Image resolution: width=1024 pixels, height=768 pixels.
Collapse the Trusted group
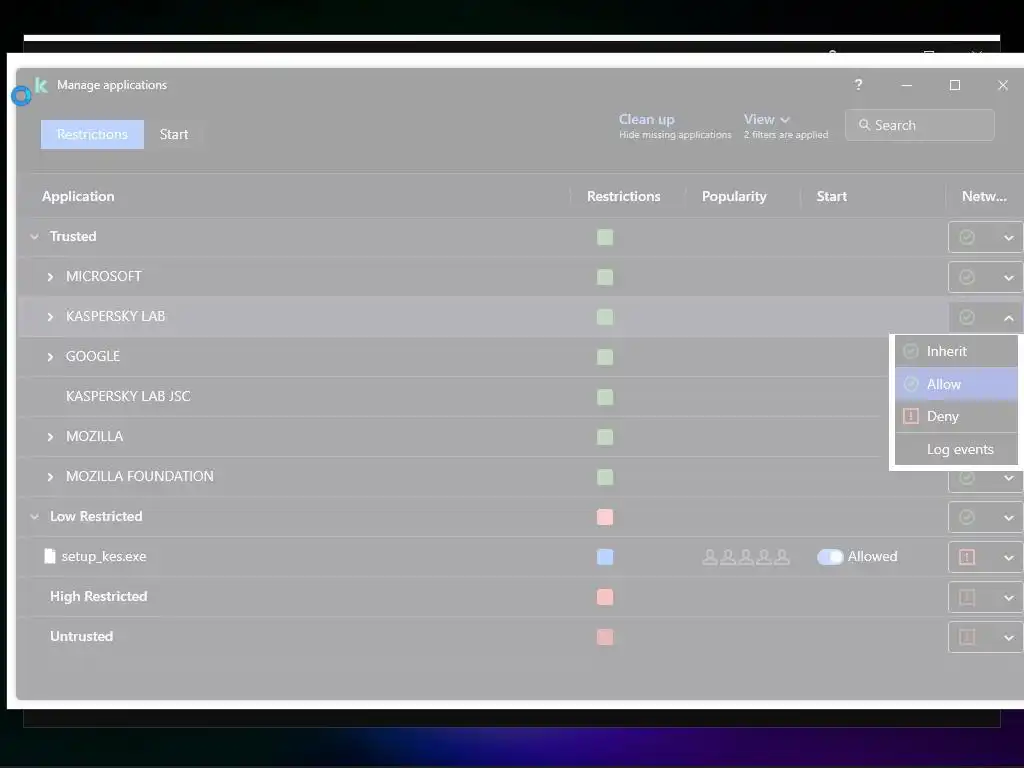(35, 236)
